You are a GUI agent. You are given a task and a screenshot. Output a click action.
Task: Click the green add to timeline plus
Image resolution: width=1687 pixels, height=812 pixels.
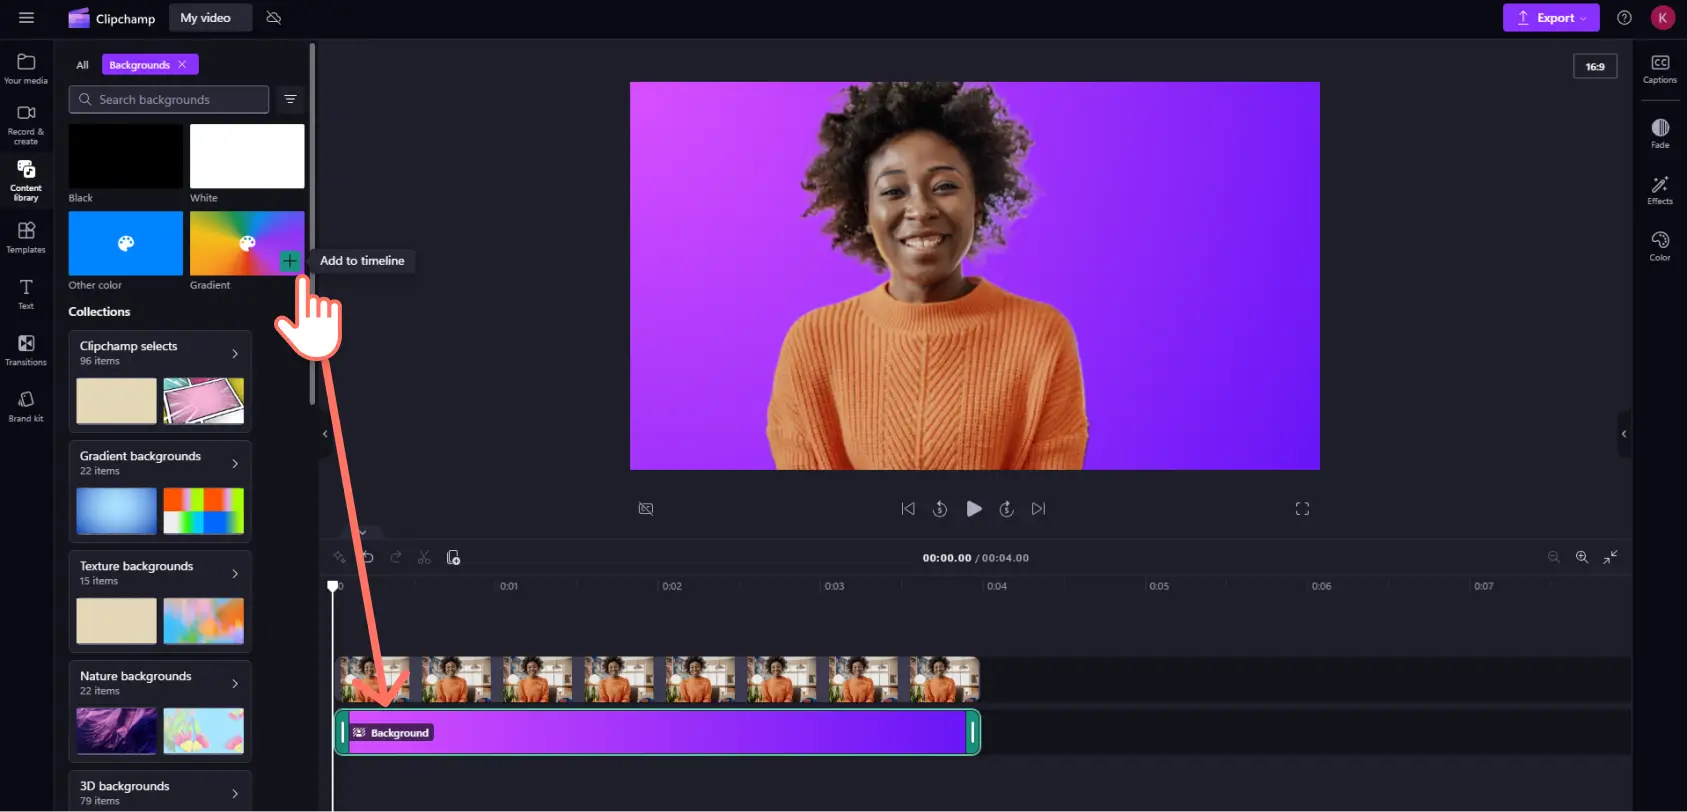tap(289, 261)
